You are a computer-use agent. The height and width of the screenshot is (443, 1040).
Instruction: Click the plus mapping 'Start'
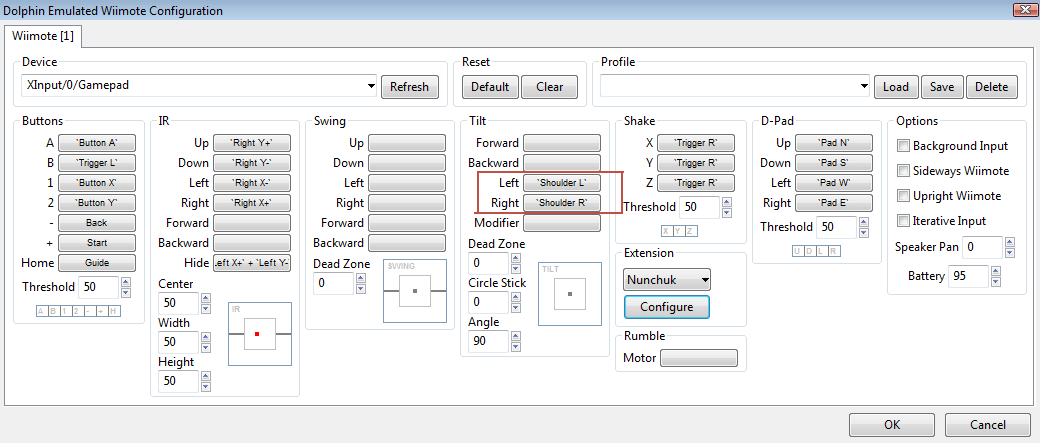pyautogui.click(x=97, y=243)
